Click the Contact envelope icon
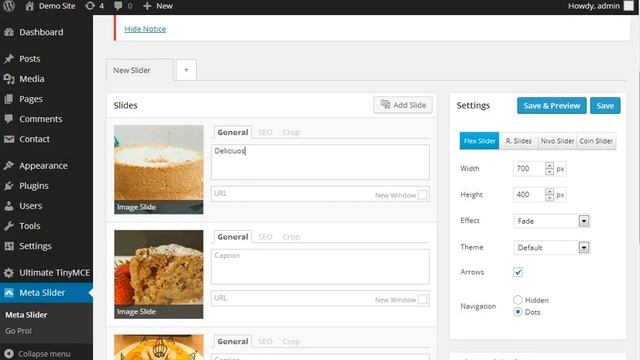640x360 pixels. [x=9, y=139]
